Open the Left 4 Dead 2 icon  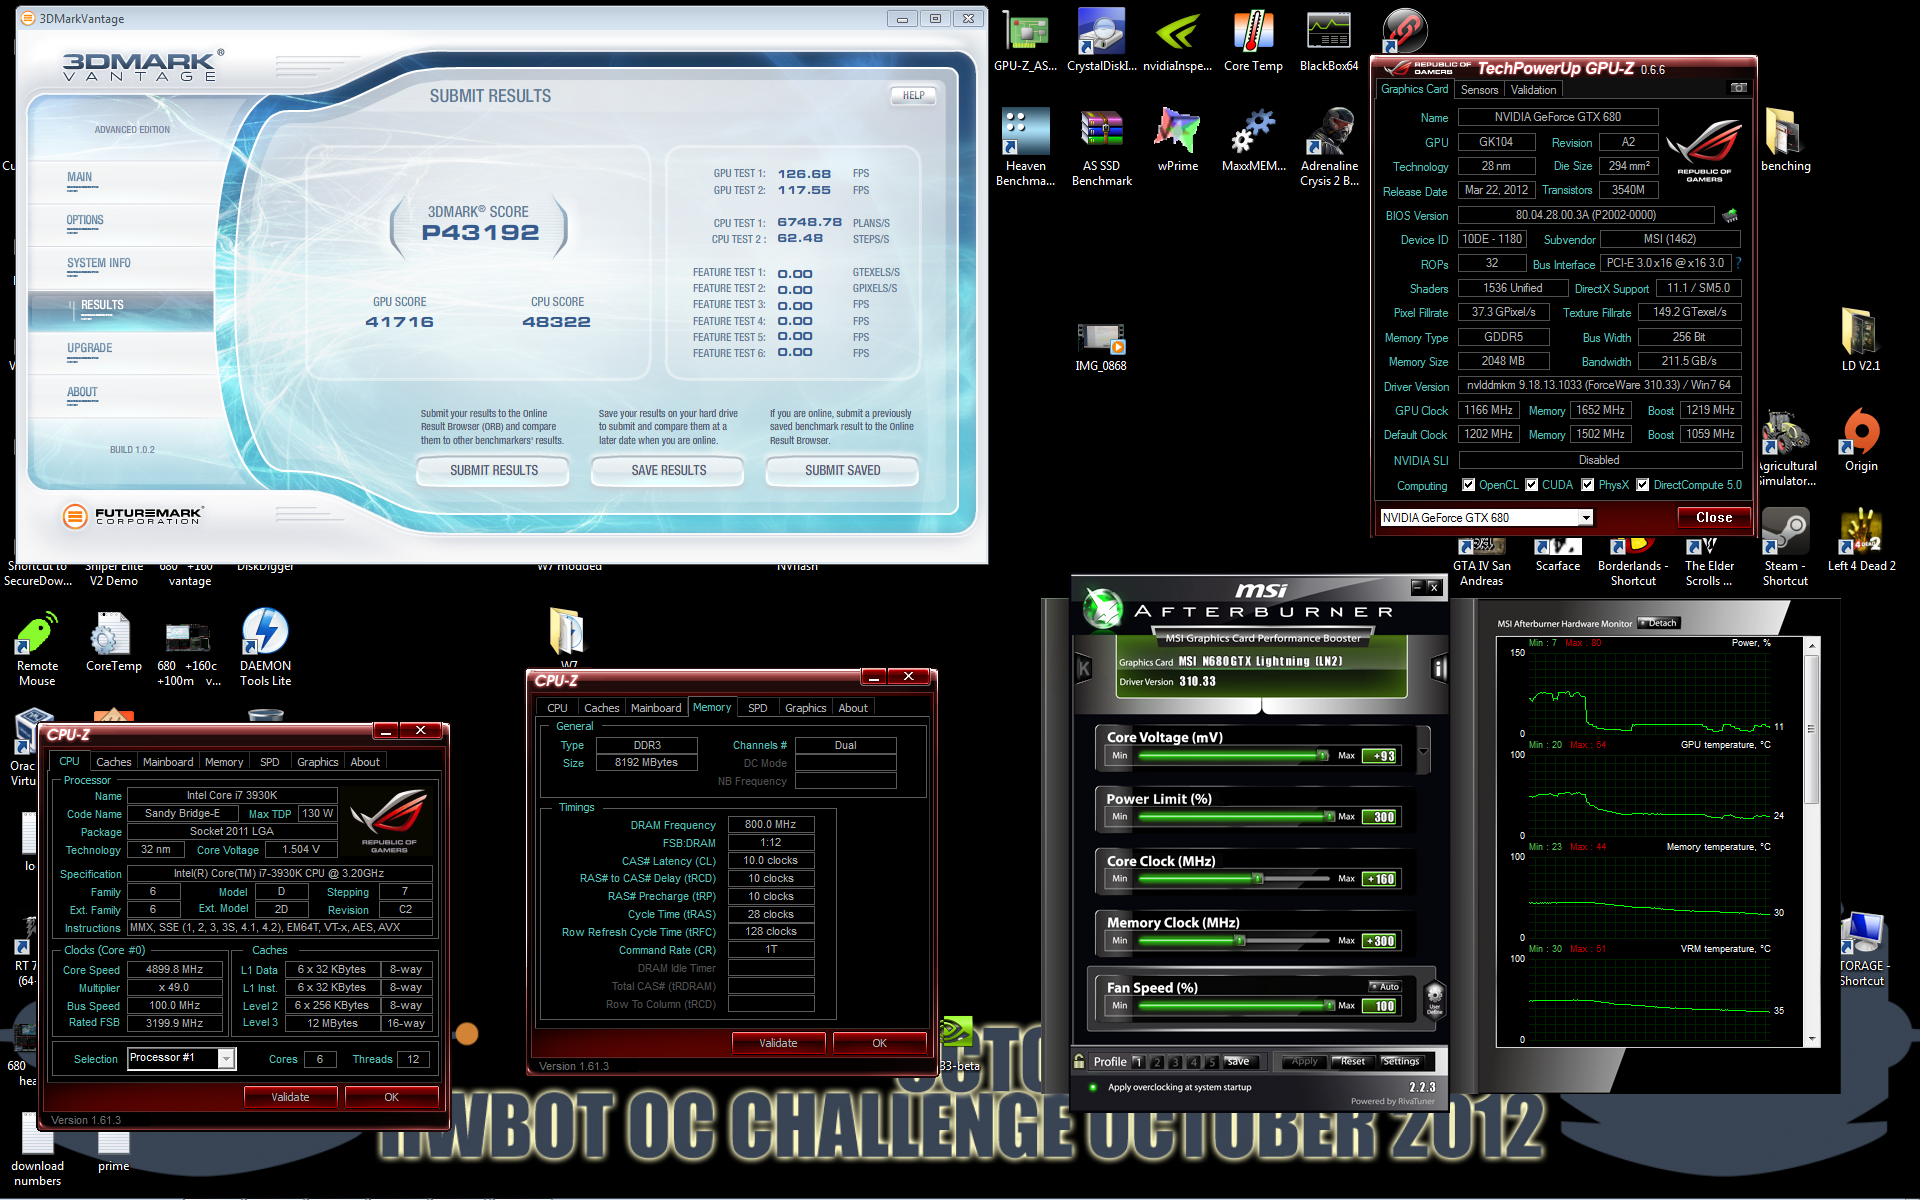1861,540
